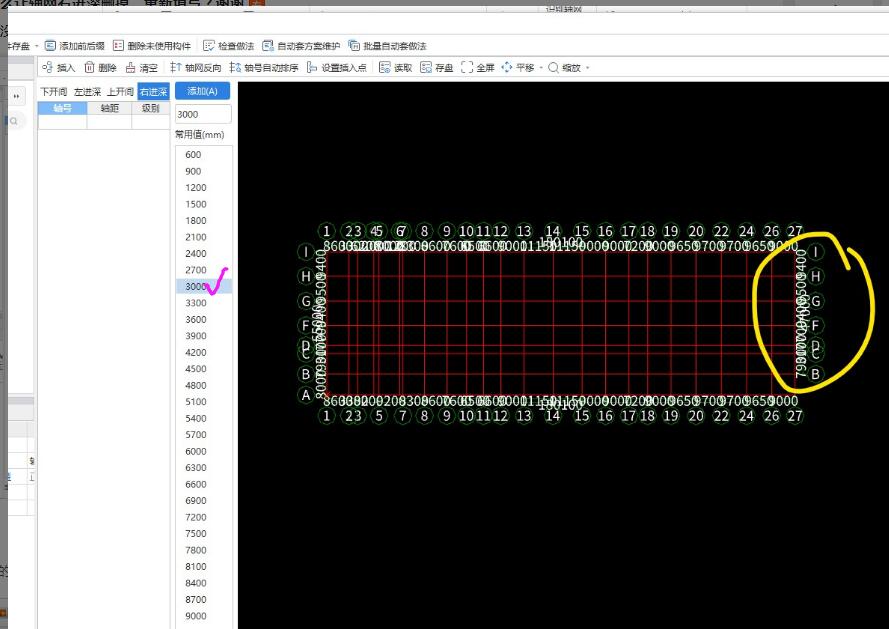This screenshot has height=629, width=889.
Task: Click the 批量自动套做法 icon
Action: [354, 46]
